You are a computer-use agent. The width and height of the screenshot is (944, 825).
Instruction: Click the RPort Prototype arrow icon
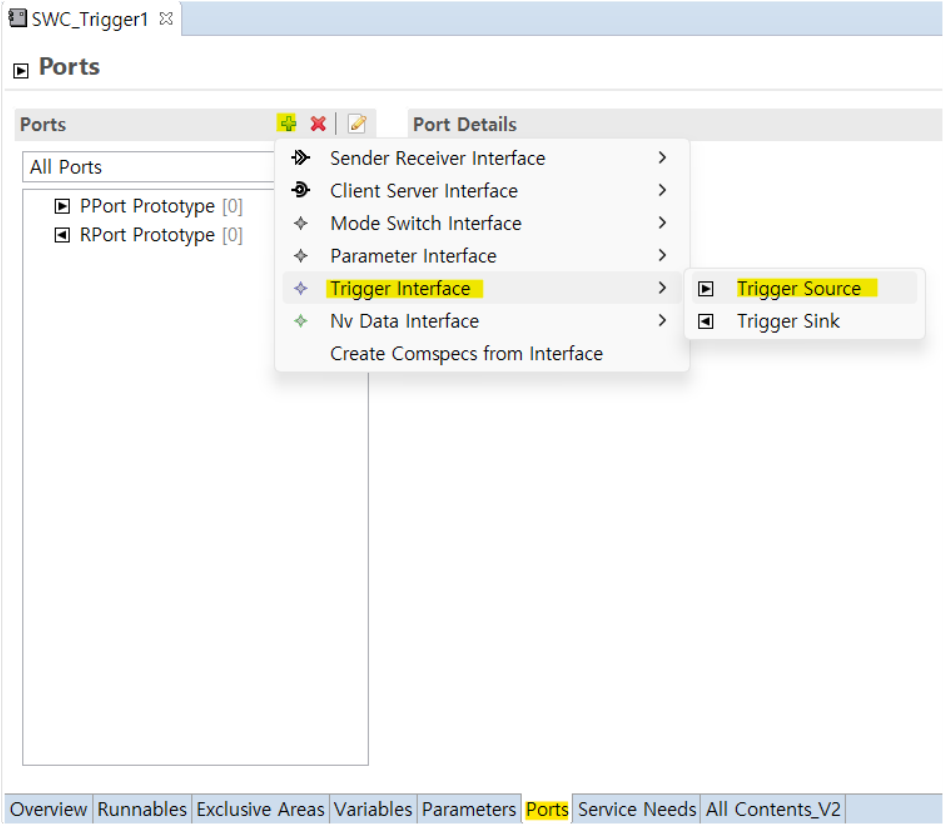click(62, 234)
